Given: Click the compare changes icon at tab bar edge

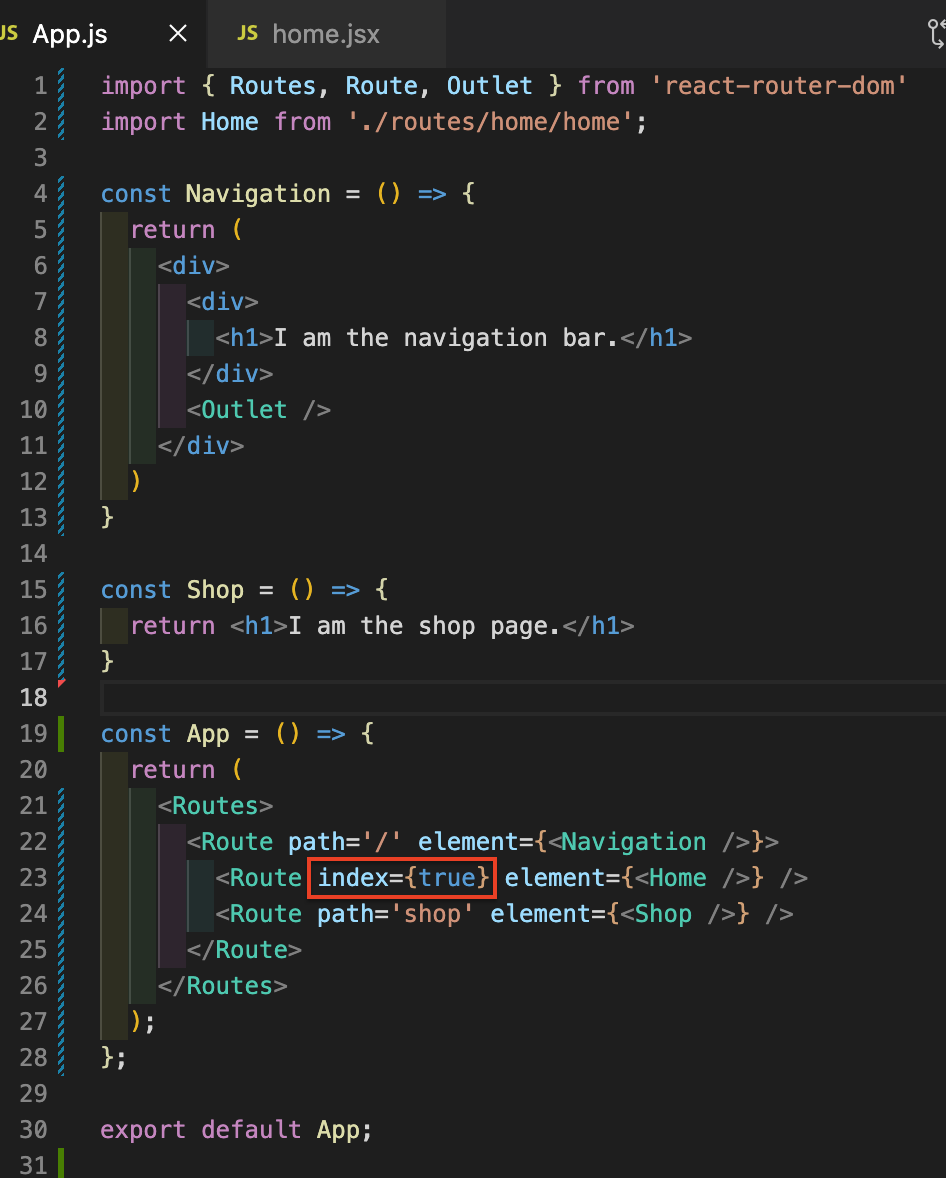Looking at the screenshot, I should coord(936,34).
